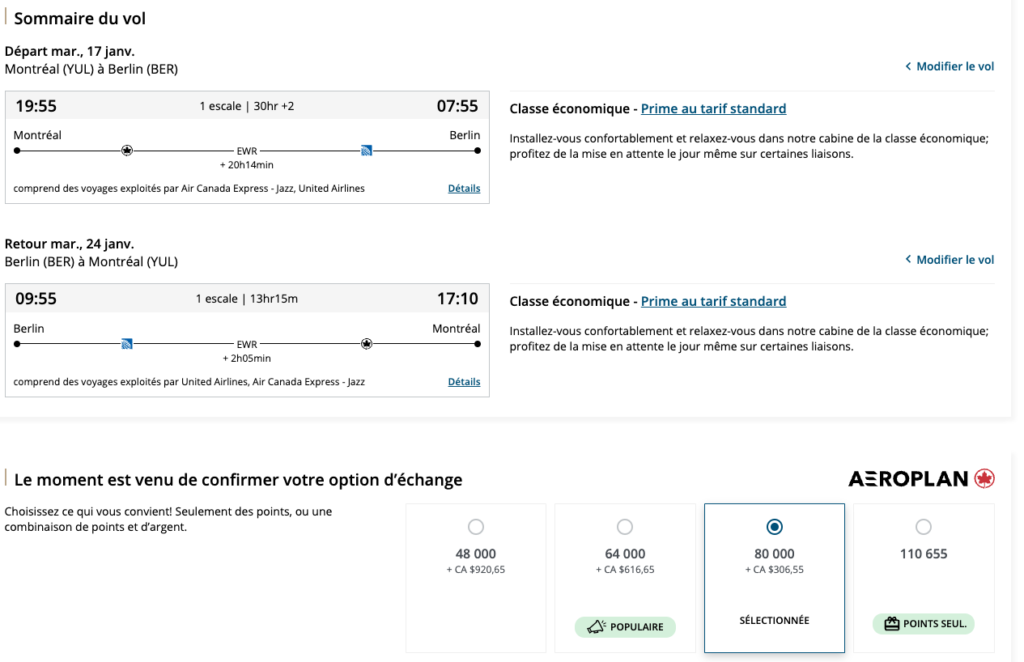Click Modifier le vol for the departure flight
The image size is (1024, 662).
949,66
